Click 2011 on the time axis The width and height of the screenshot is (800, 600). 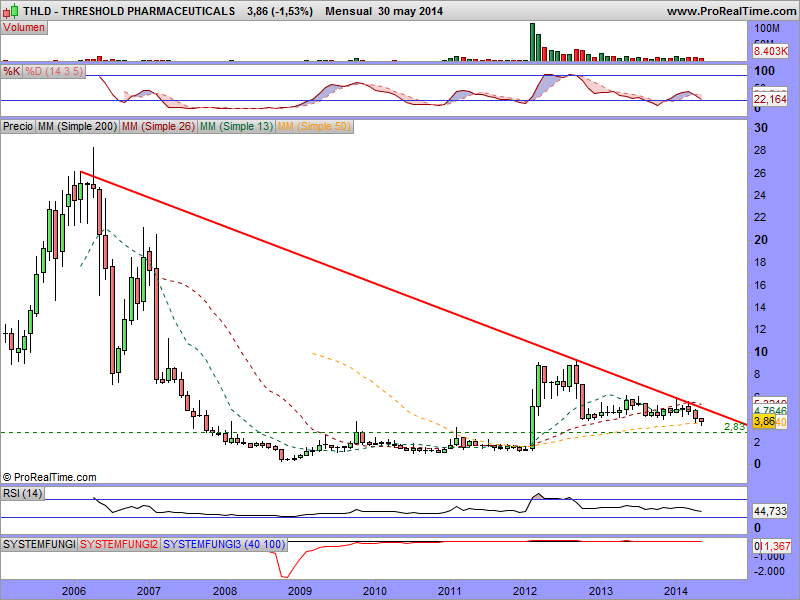point(451,591)
